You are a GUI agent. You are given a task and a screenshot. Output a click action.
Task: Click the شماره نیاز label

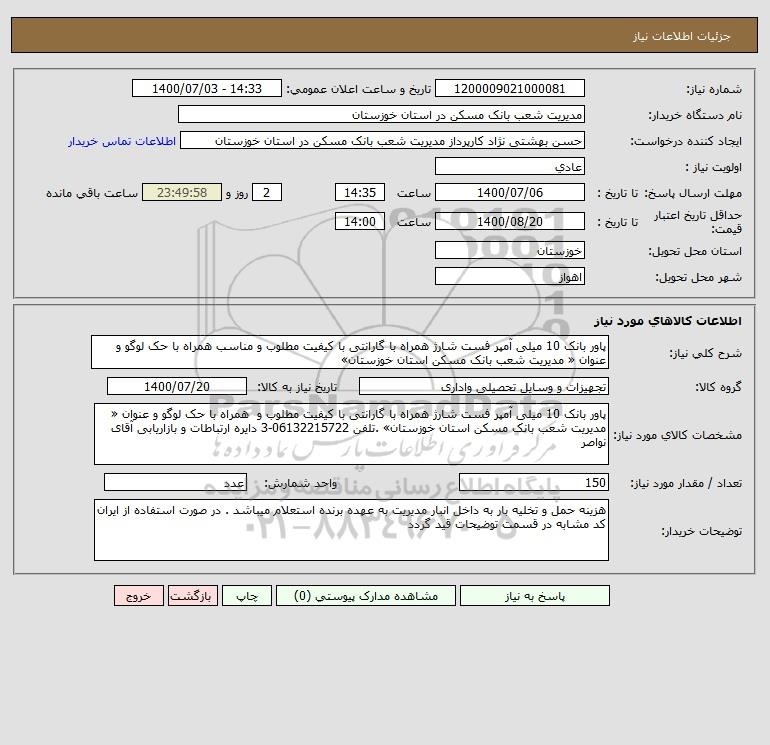714,89
